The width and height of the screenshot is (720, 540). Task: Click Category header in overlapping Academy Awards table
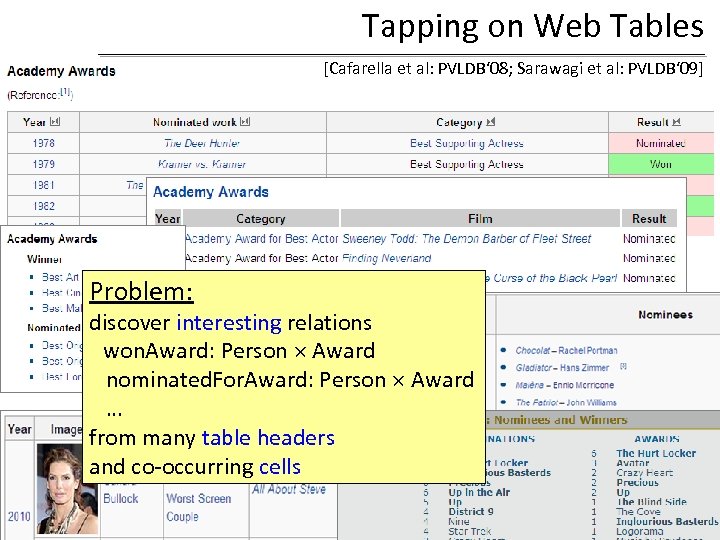[260, 219]
